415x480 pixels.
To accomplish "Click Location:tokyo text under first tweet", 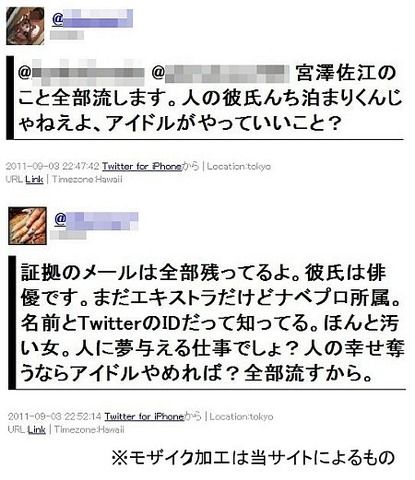I will (239, 166).
